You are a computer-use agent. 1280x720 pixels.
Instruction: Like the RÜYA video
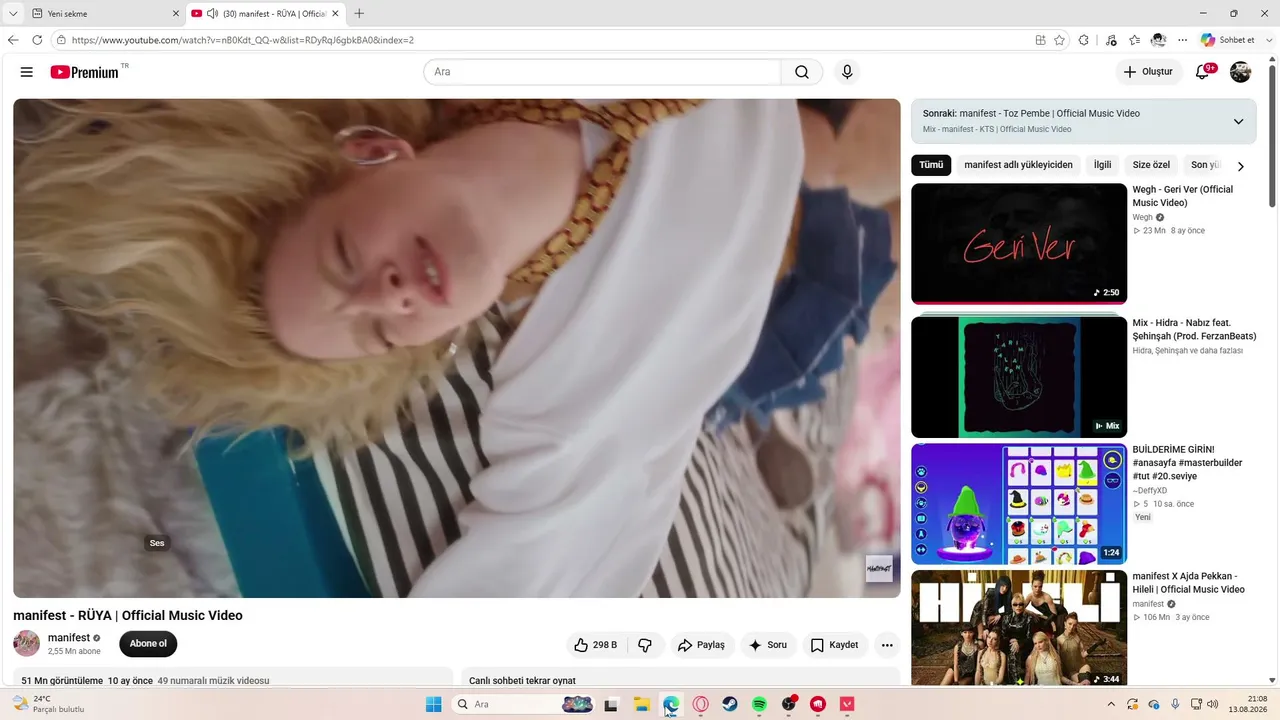tap(595, 645)
